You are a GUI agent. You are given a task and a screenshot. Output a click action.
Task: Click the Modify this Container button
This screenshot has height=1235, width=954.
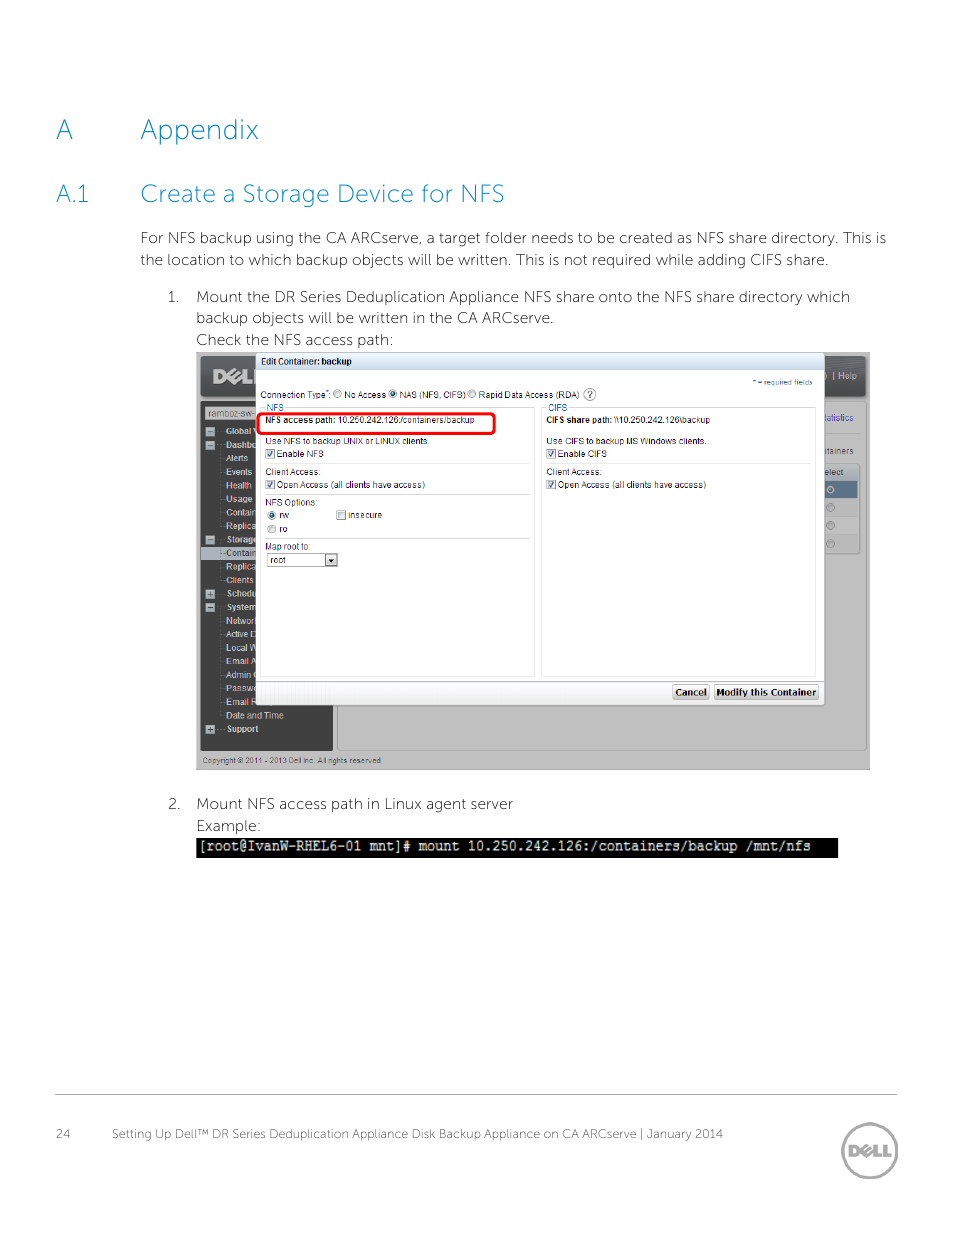(766, 692)
